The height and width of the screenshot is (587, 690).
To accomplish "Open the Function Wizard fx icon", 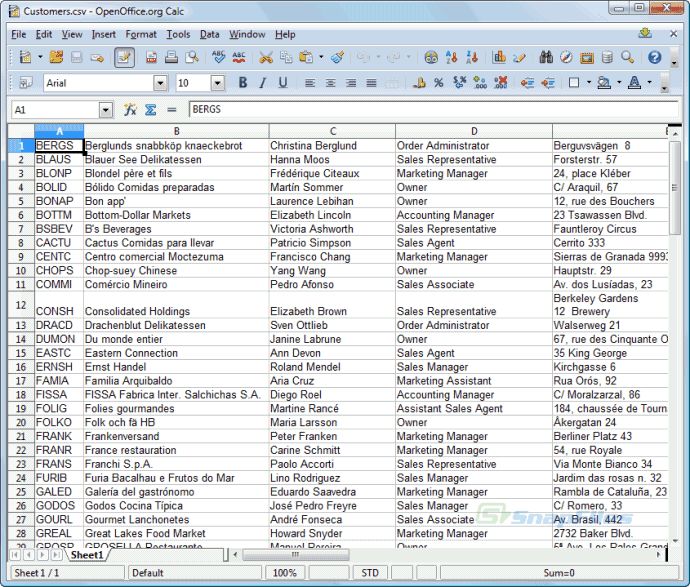I will click(130, 110).
